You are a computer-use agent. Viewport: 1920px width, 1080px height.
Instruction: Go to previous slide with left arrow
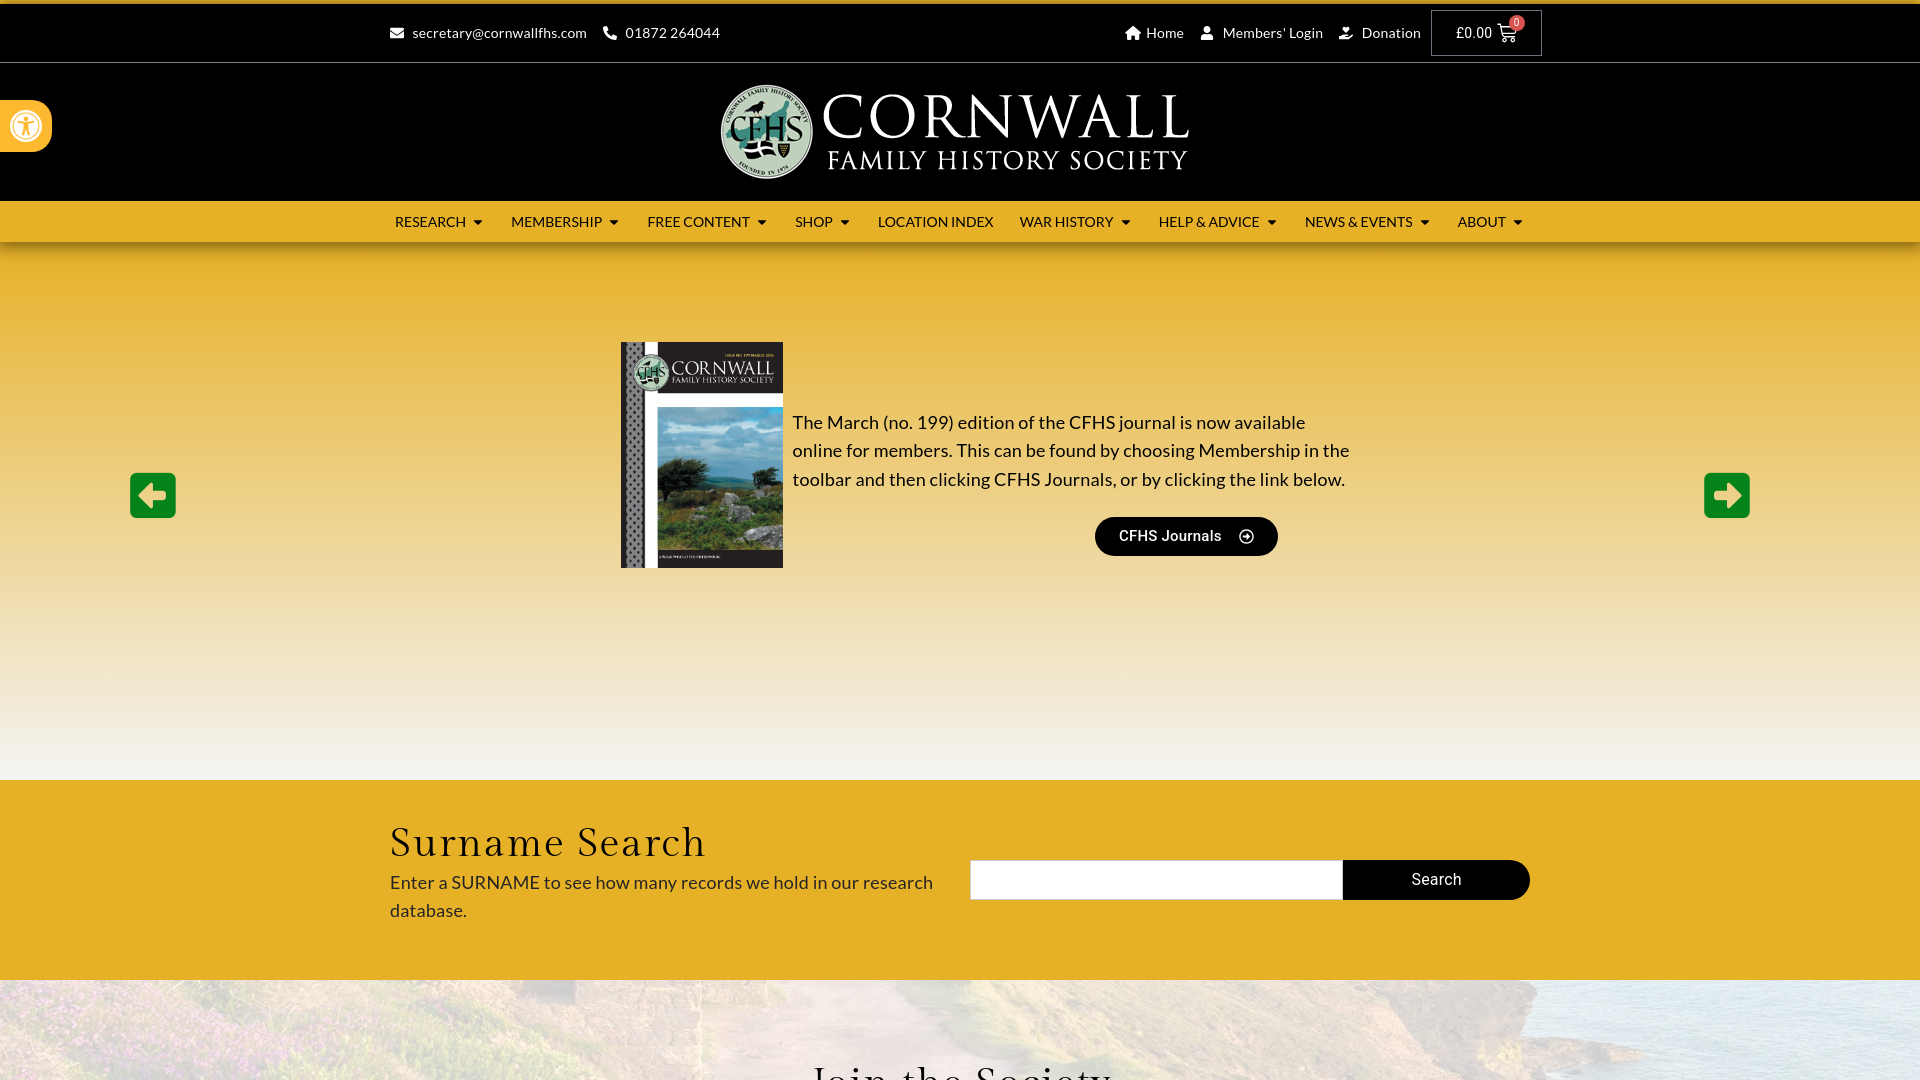(x=153, y=495)
